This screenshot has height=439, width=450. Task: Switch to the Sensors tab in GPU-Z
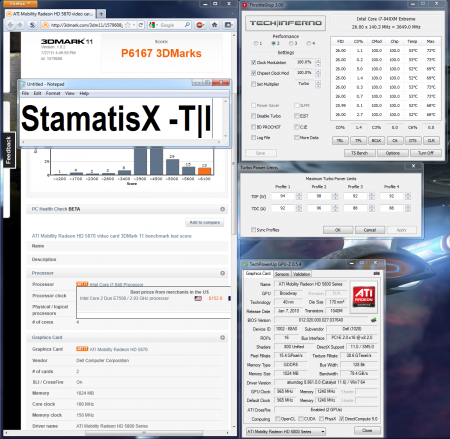282,274
